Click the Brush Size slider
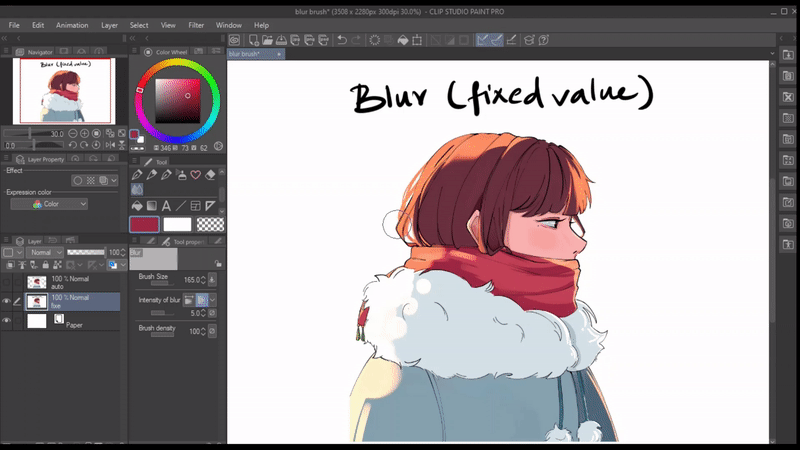800x450 pixels. pos(160,284)
